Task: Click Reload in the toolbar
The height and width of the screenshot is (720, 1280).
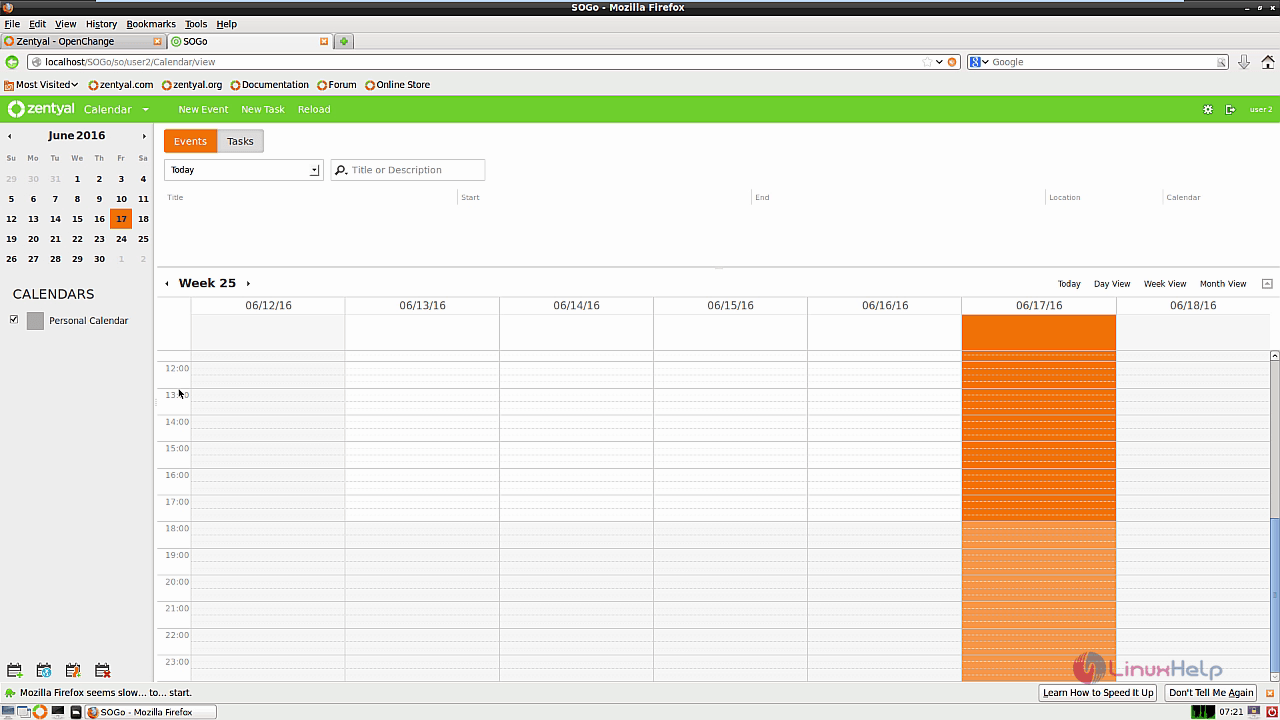Action: pos(314,109)
